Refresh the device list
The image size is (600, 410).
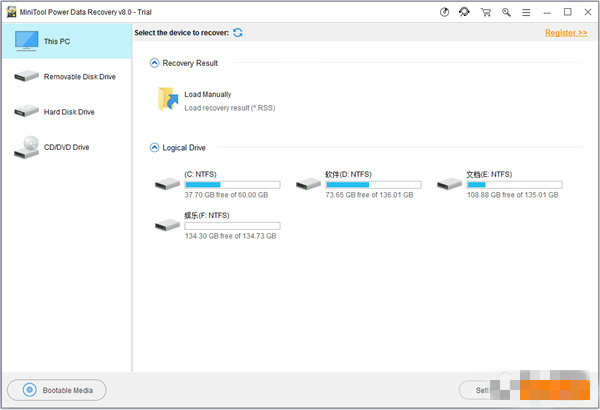tap(238, 33)
